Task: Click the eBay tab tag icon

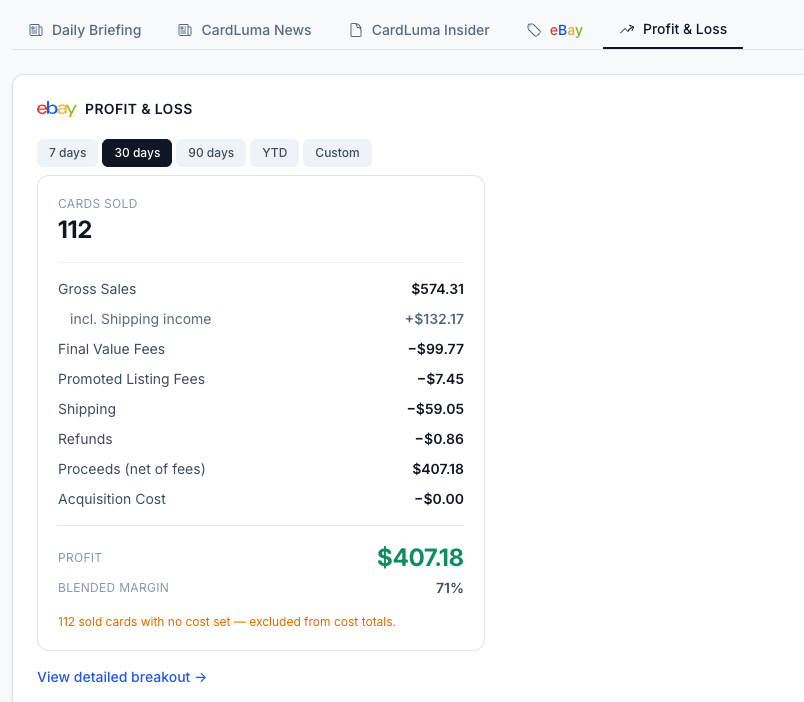Action: 534,30
